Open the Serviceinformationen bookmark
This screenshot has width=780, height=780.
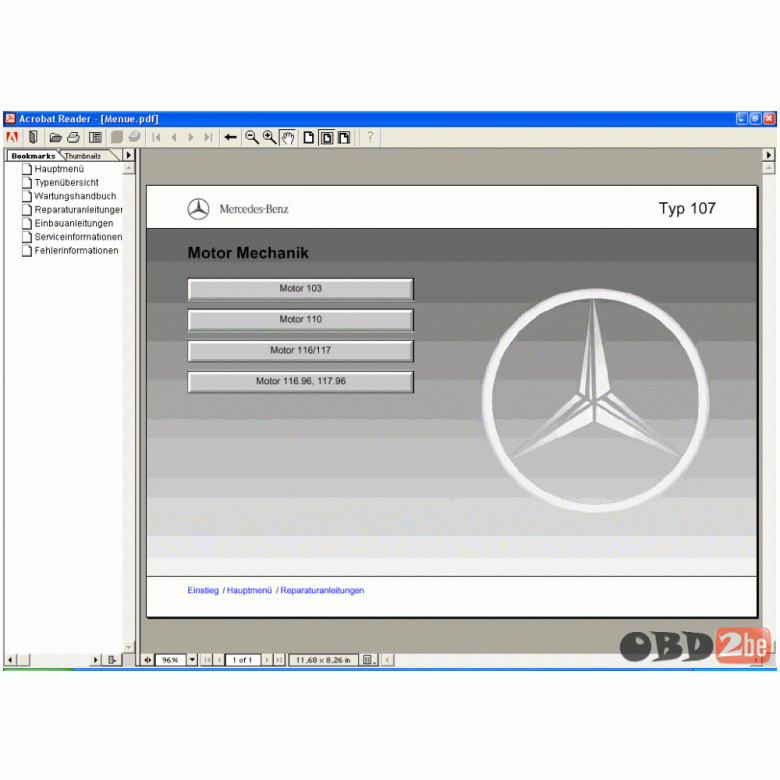click(78, 237)
